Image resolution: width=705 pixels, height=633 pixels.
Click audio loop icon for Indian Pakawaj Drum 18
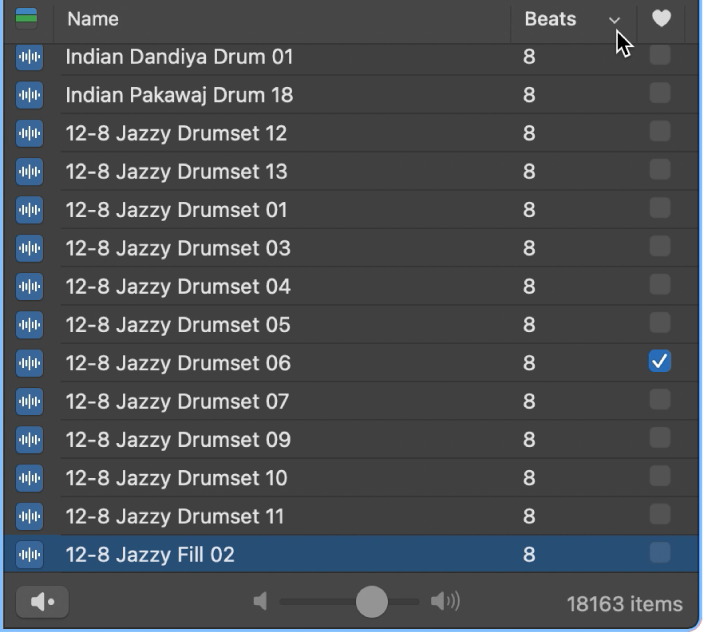point(29,95)
